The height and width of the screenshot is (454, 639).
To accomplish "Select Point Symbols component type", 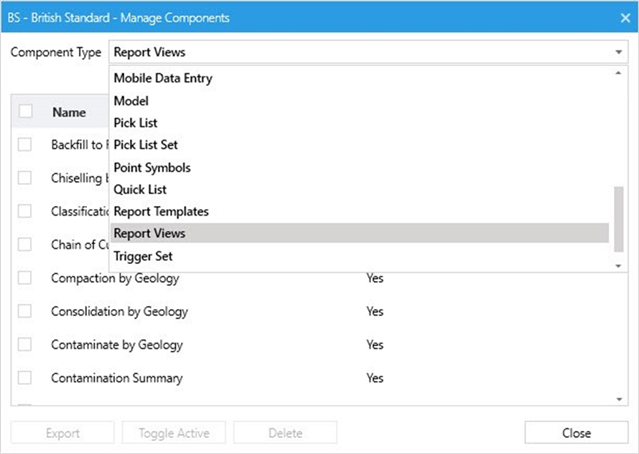I will click(152, 167).
